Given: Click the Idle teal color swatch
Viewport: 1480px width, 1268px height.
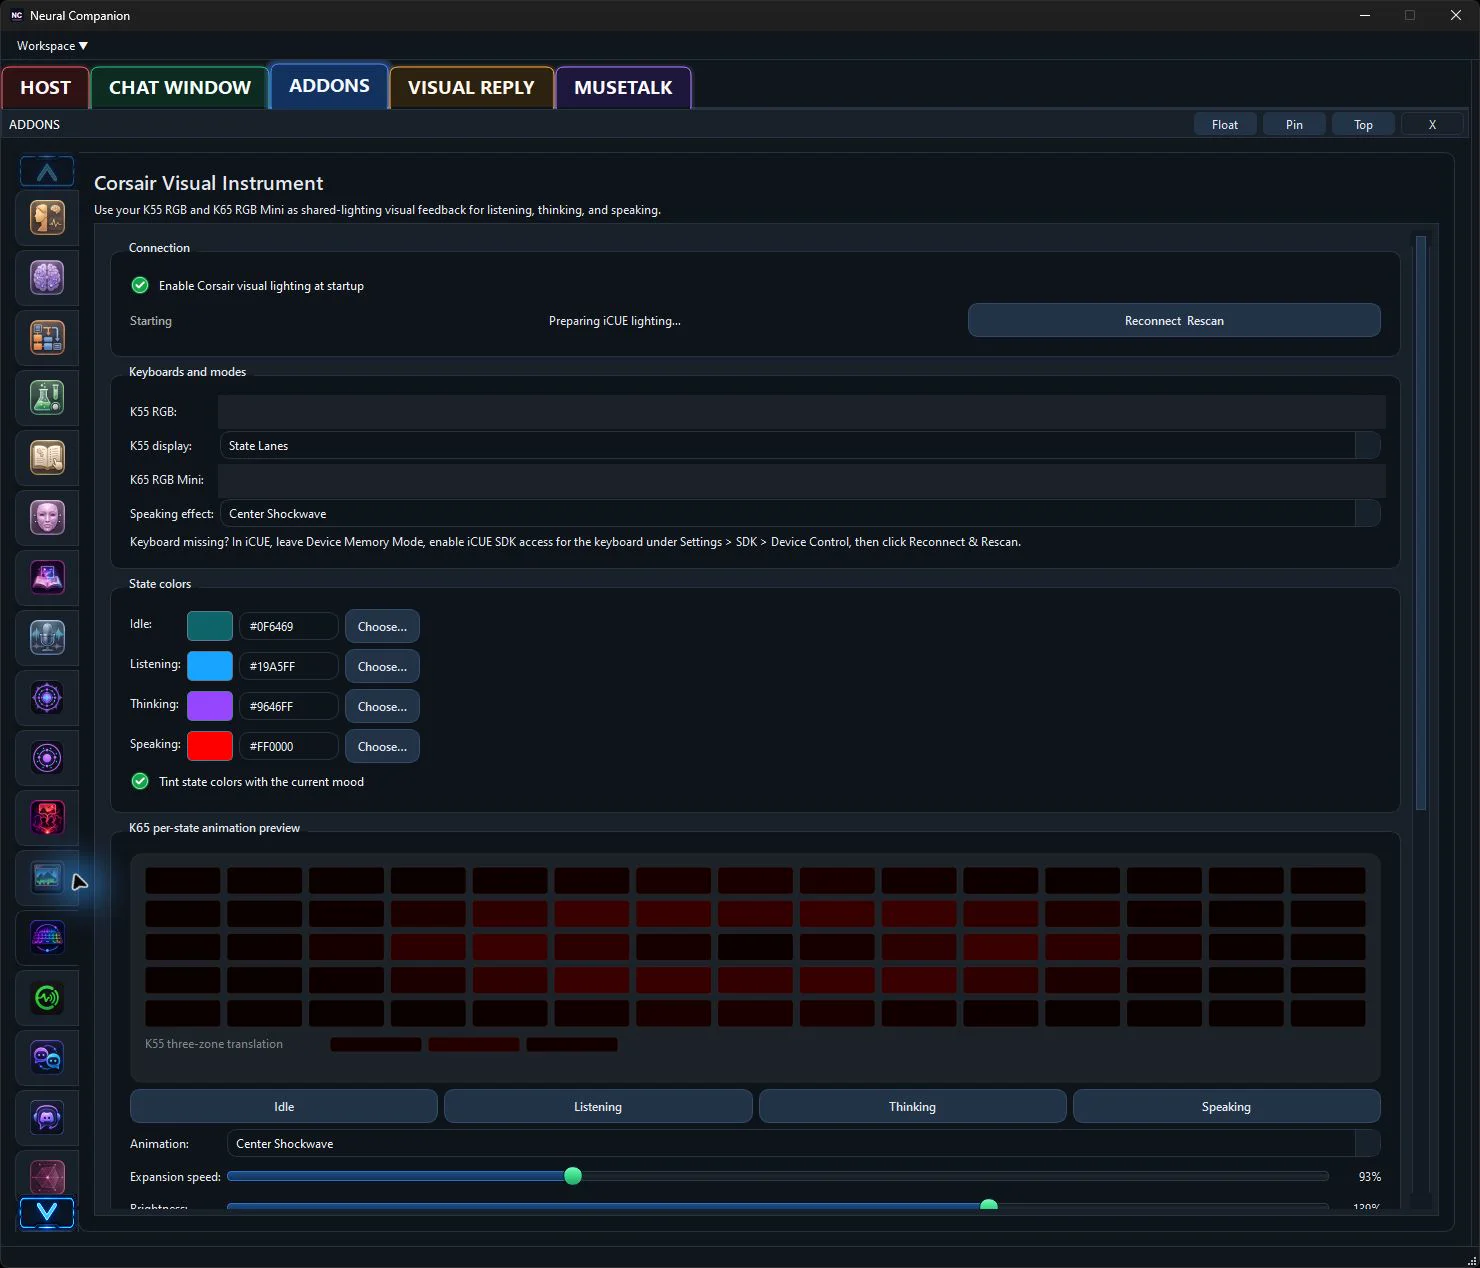Looking at the screenshot, I should pyautogui.click(x=210, y=626).
